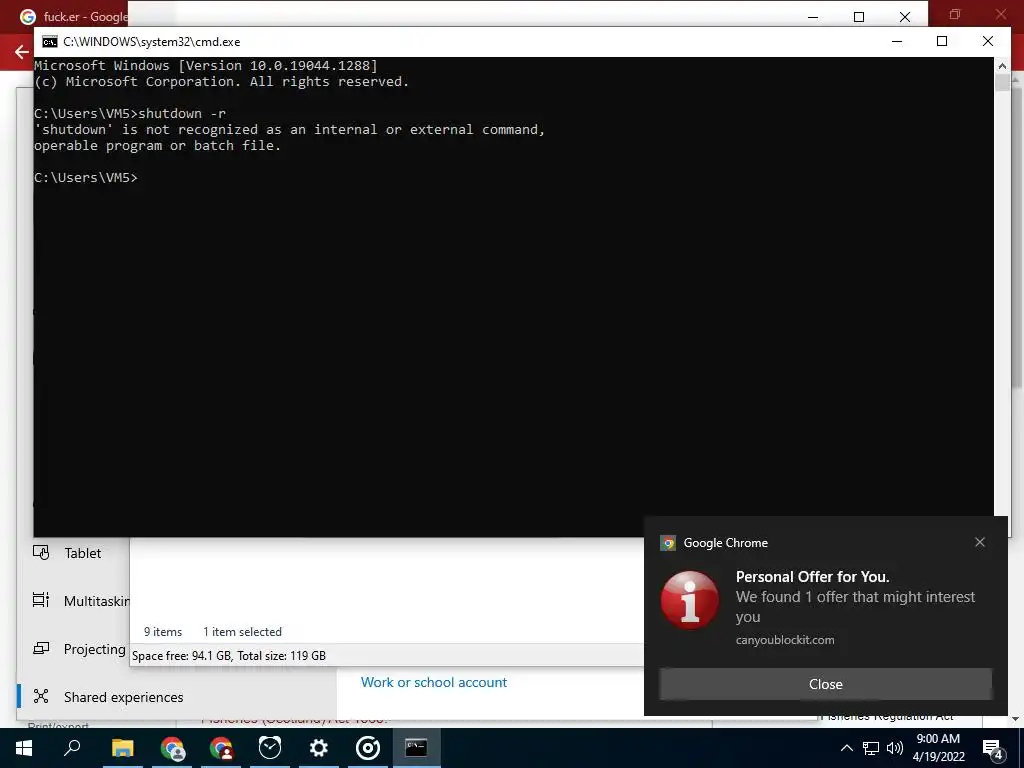1024x768 pixels.
Task: Click the Tablet icon in Settings
Action: pos(41,552)
